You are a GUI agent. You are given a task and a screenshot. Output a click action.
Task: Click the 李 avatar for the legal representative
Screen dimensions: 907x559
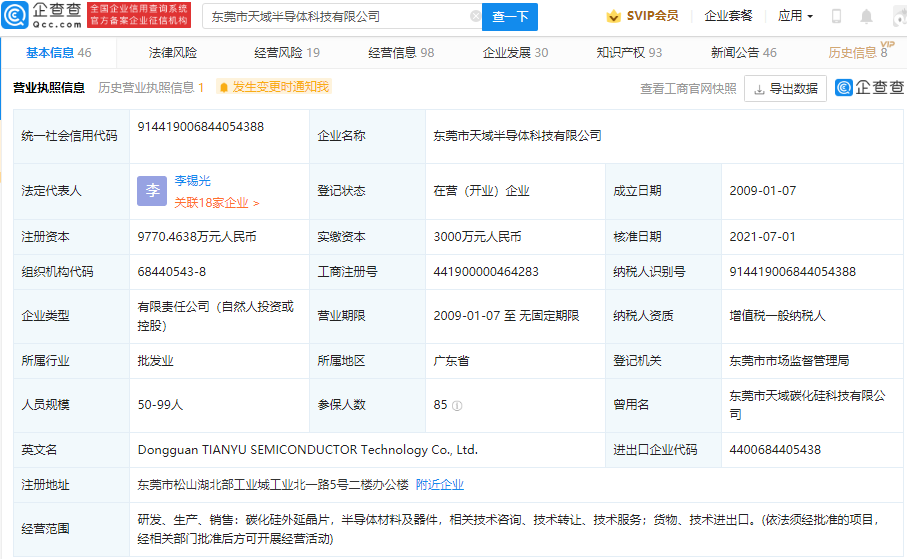(152, 191)
